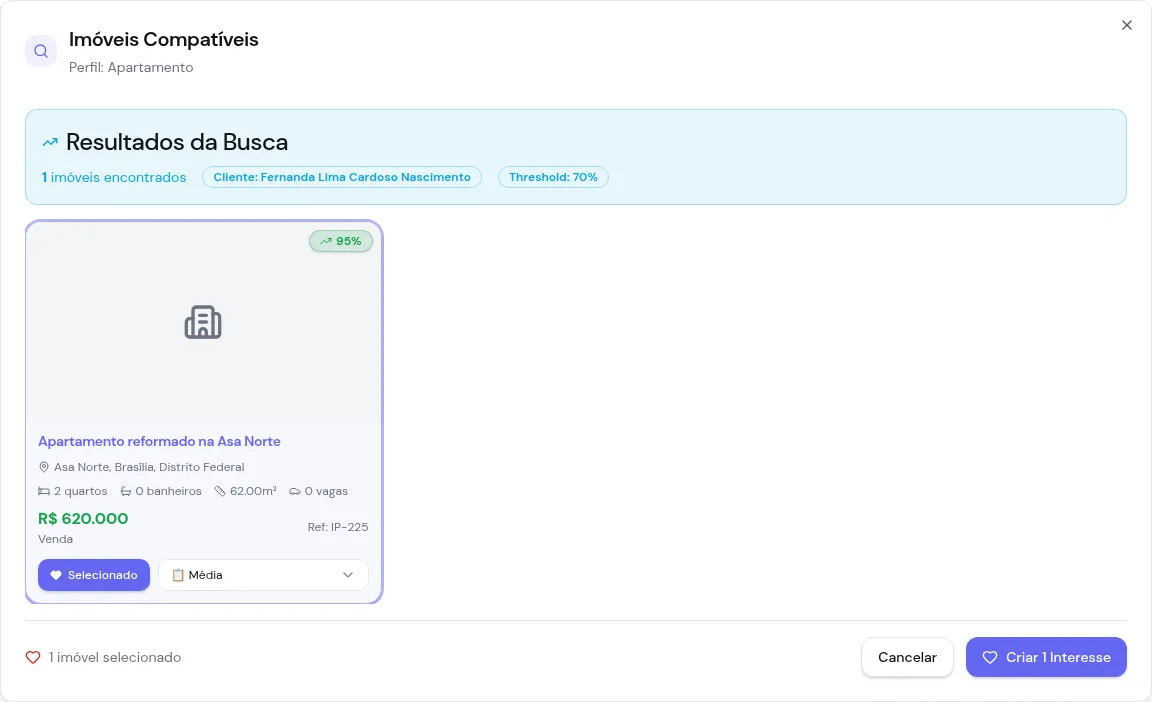Image resolution: width=1152 pixels, height=702 pixels.
Task: Click the 1 imóveis encontrados text
Action: (114, 177)
